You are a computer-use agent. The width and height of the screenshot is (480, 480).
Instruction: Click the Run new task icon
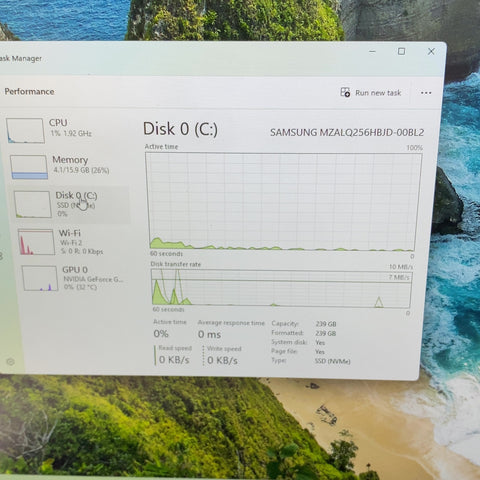click(x=345, y=92)
